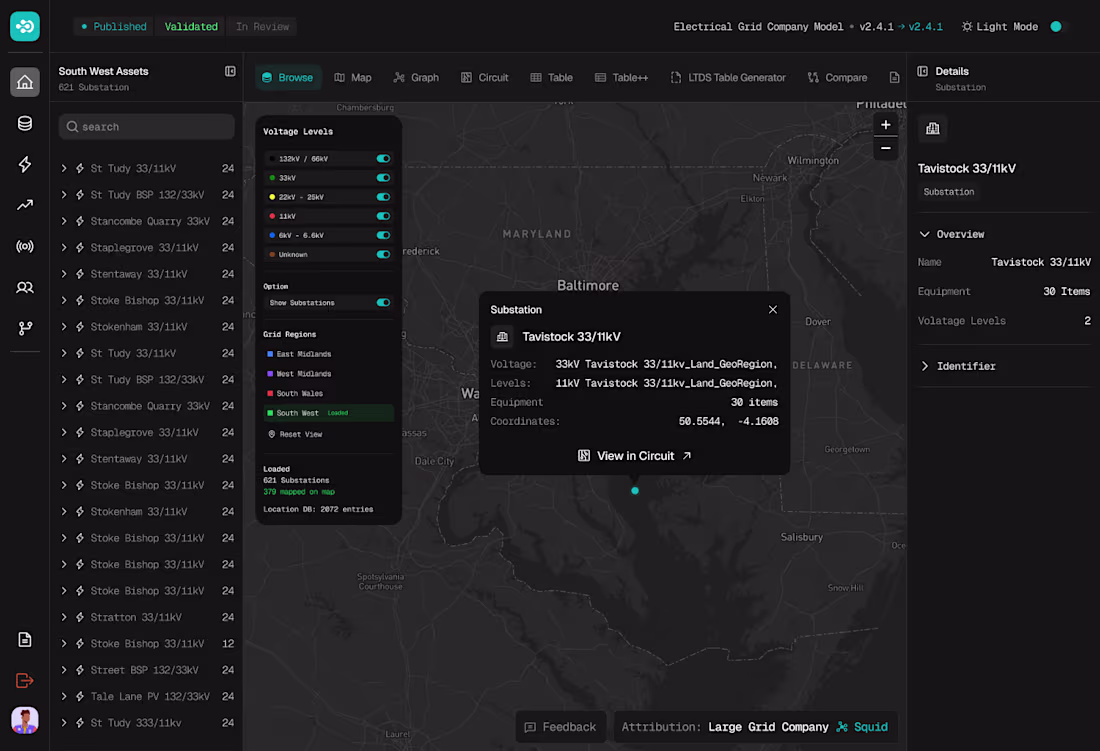
Task: Close the Substation popup
Action: pyautogui.click(x=772, y=309)
